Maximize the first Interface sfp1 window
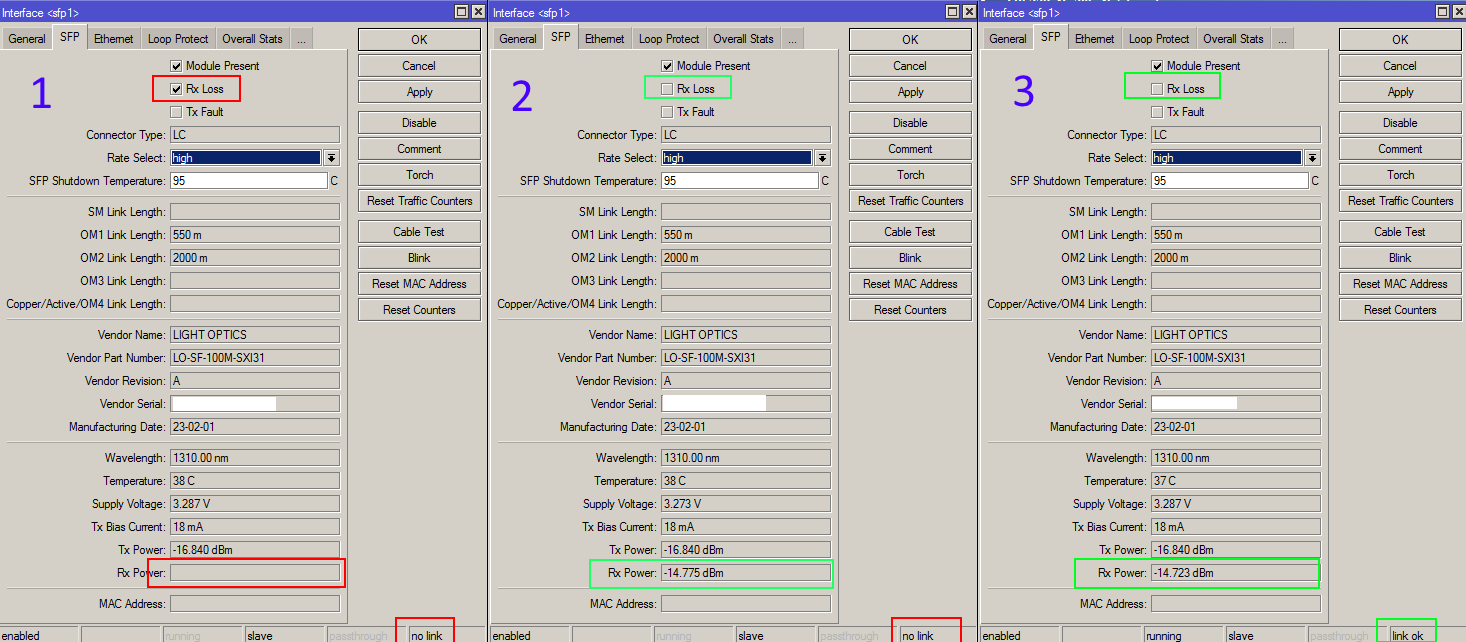This screenshot has height=642, width=1466. [461, 11]
